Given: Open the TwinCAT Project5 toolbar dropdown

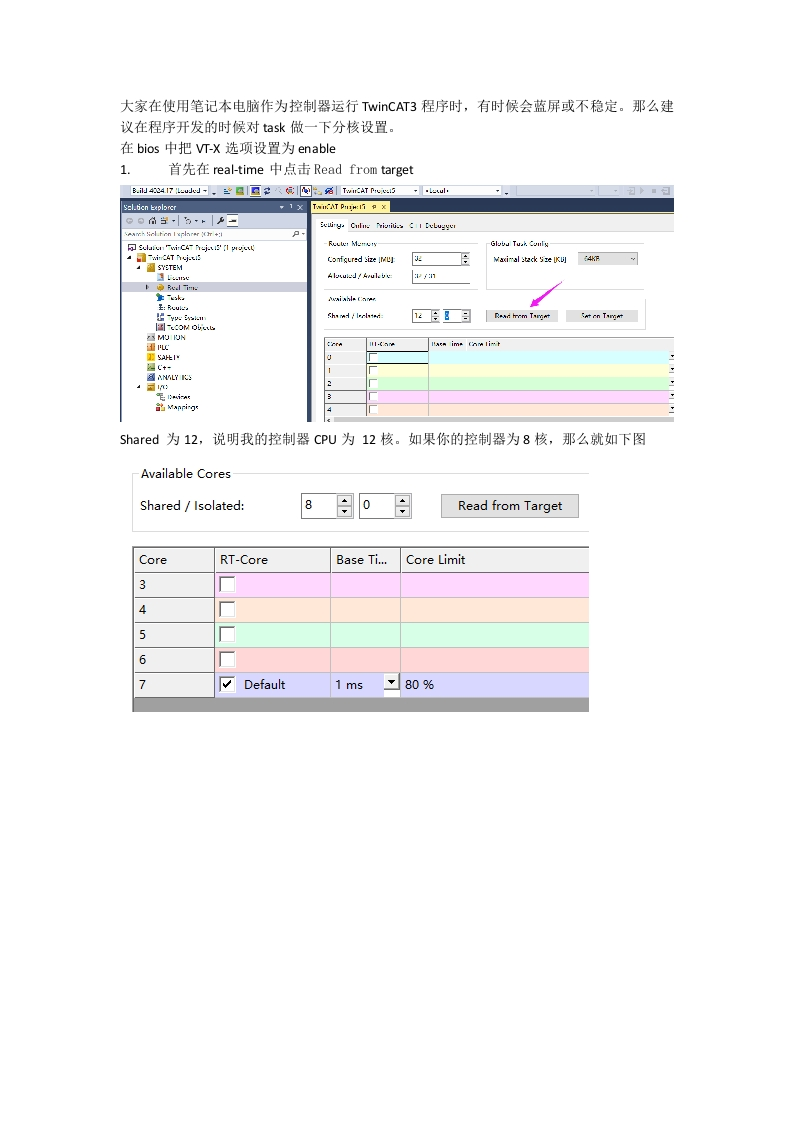Looking at the screenshot, I should (x=415, y=191).
